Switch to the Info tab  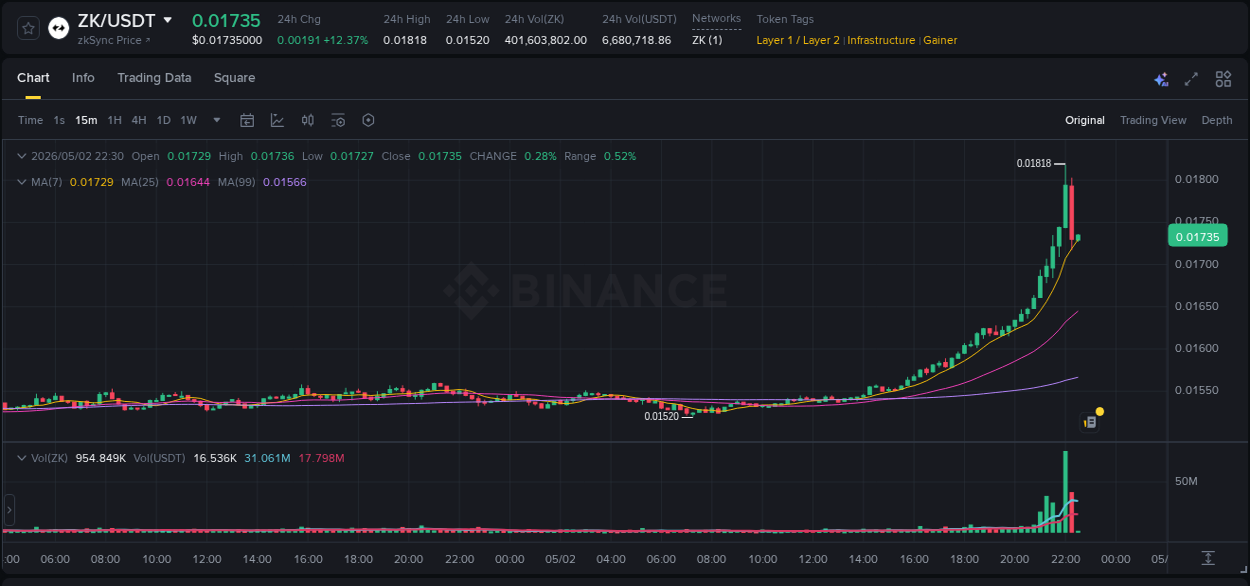coord(83,78)
